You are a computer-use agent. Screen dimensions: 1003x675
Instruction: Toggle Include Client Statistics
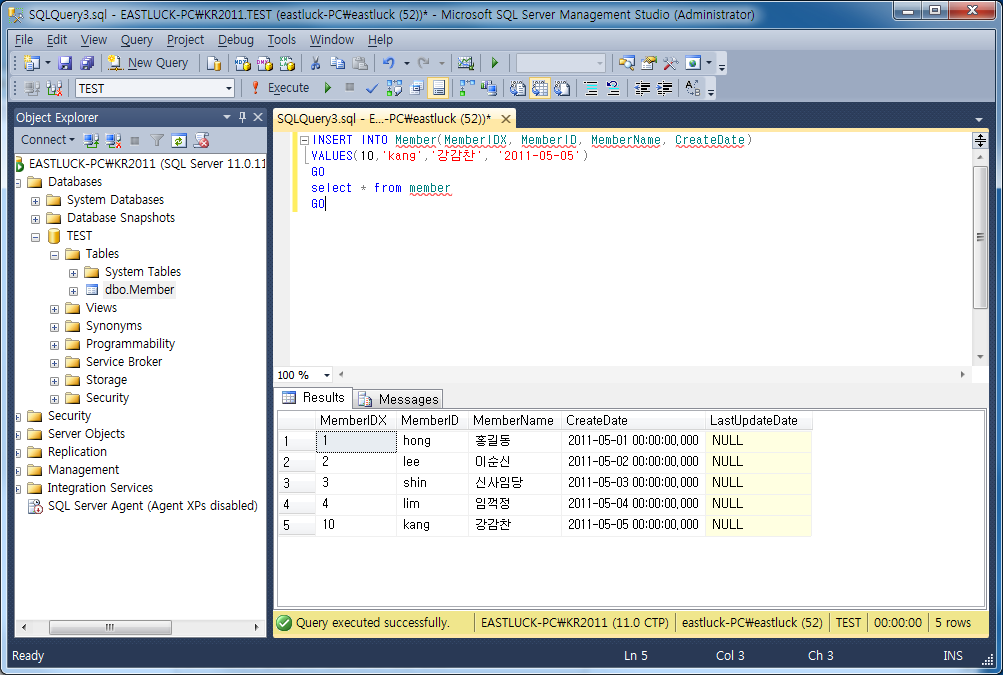click(489, 88)
